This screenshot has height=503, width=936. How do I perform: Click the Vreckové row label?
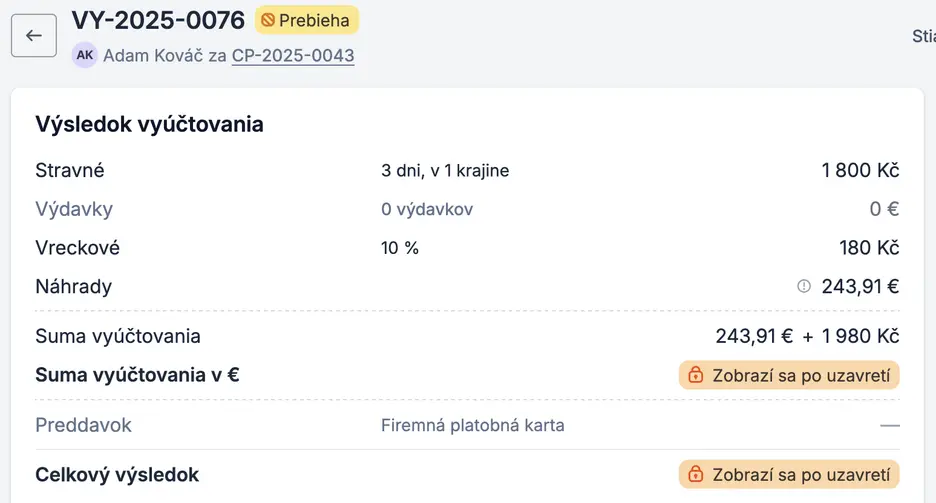[x=77, y=248]
